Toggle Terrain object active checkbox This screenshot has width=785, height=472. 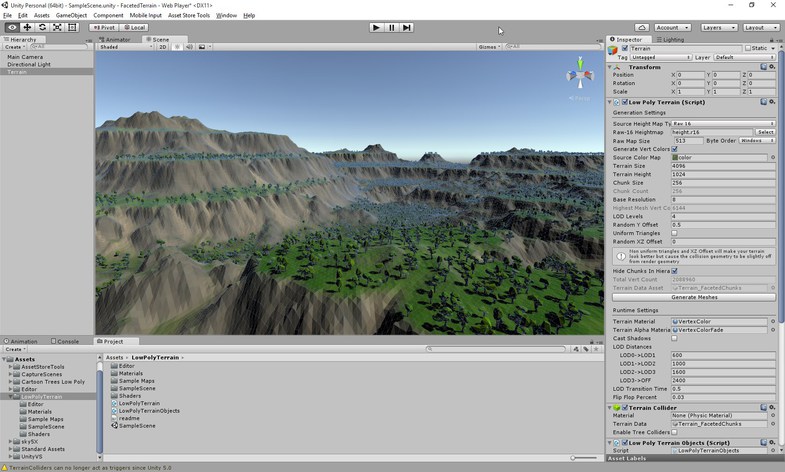tap(624, 48)
